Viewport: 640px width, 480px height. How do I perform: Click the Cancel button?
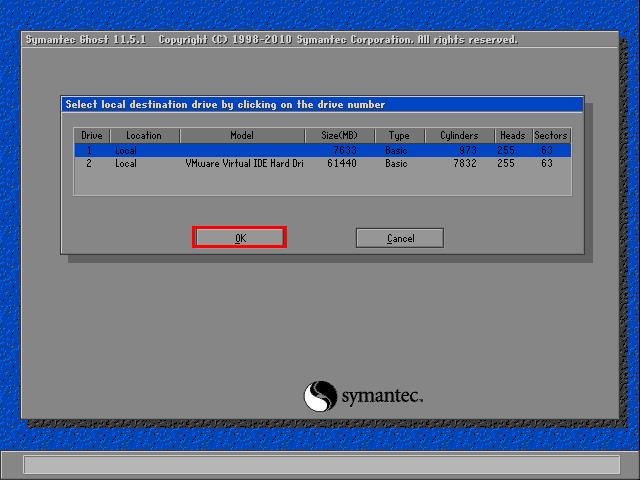pos(400,238)
